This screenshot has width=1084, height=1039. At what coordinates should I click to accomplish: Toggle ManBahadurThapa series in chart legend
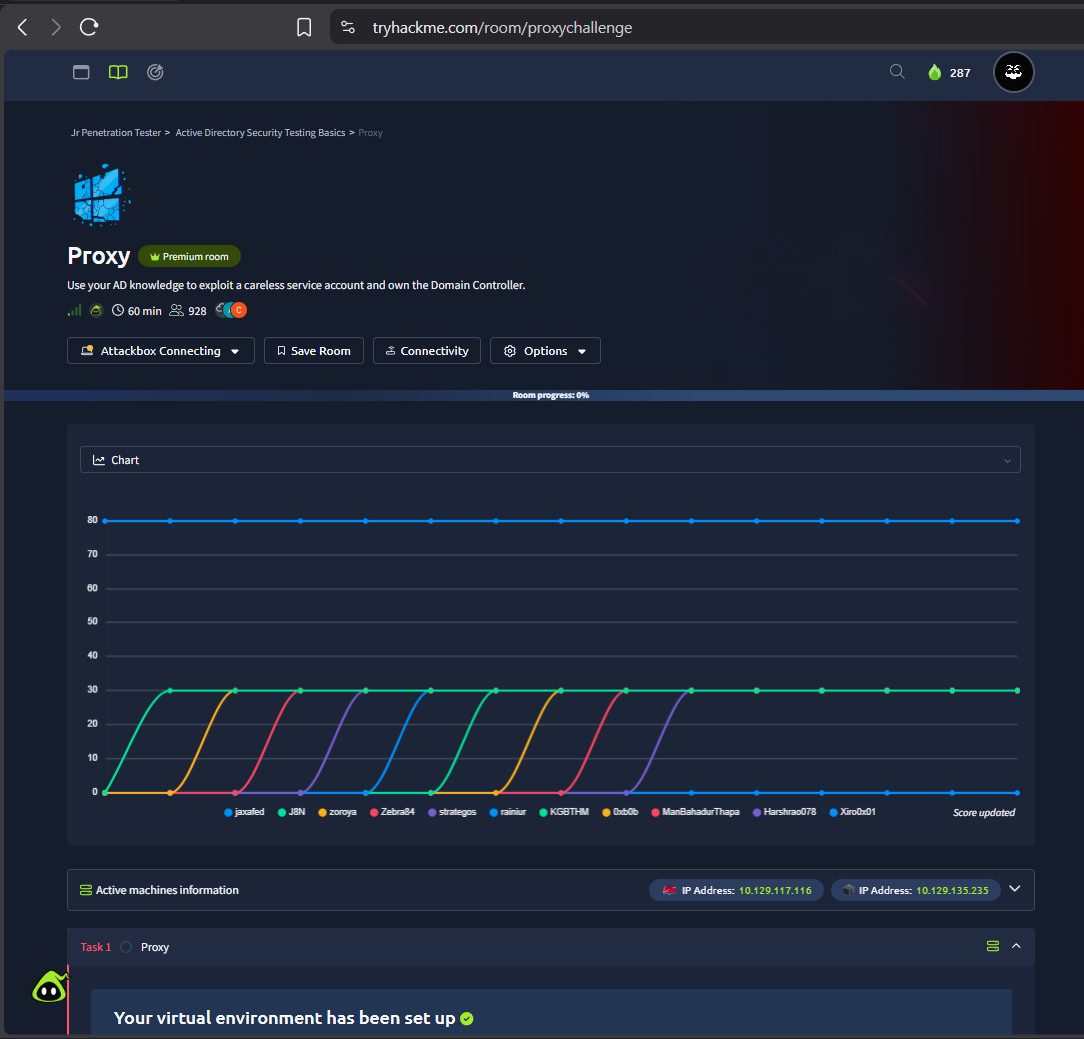tap(695, 812)
